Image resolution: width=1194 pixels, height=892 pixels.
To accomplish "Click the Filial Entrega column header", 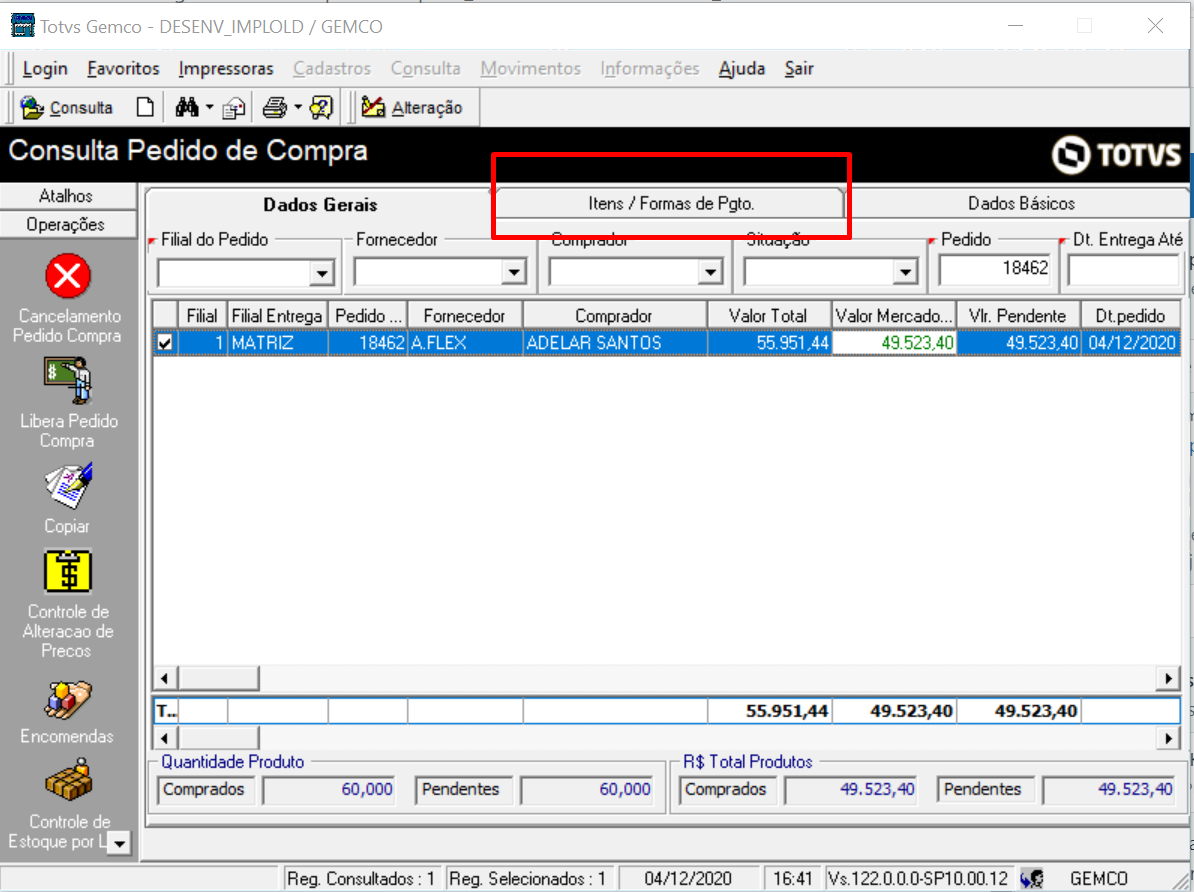I will tap(277, 315).
